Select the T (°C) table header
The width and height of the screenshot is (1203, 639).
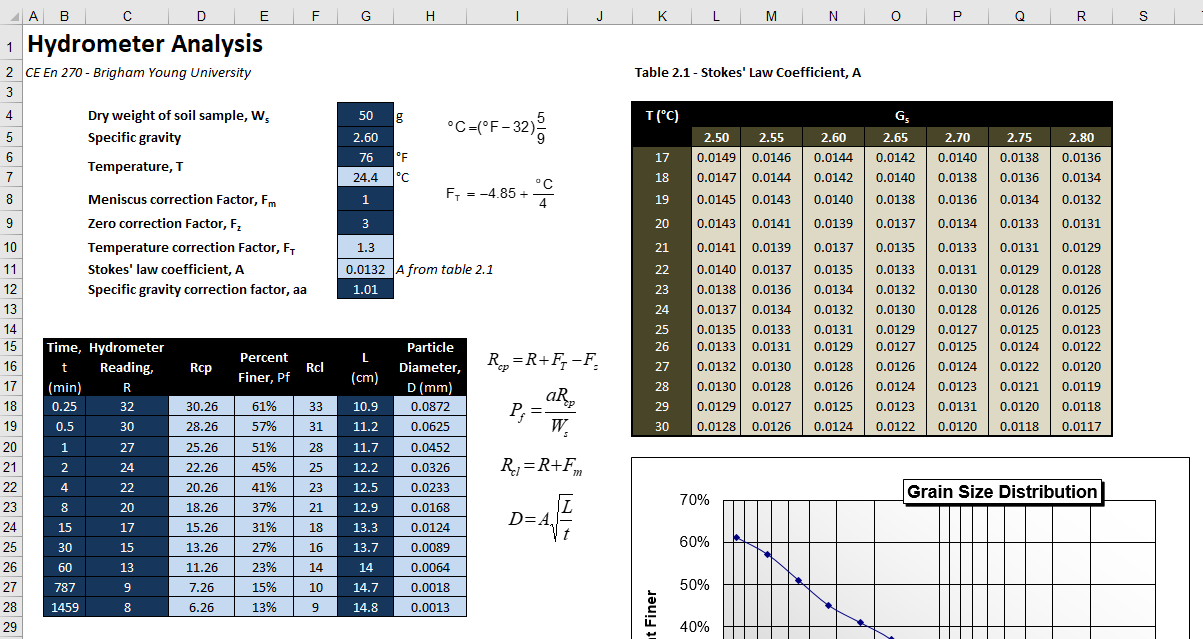[662, 115]
